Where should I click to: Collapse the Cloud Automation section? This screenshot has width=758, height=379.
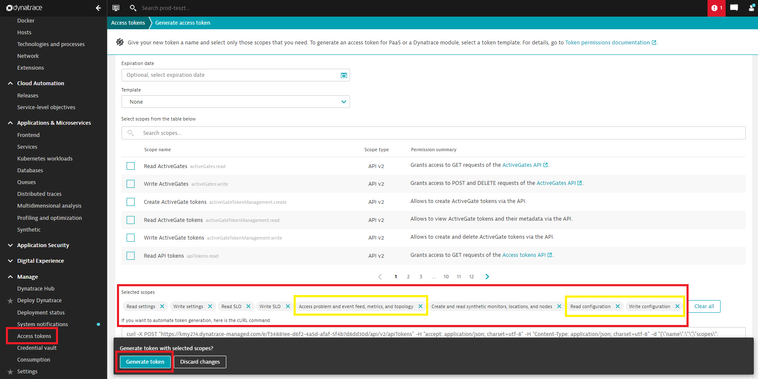11,83
